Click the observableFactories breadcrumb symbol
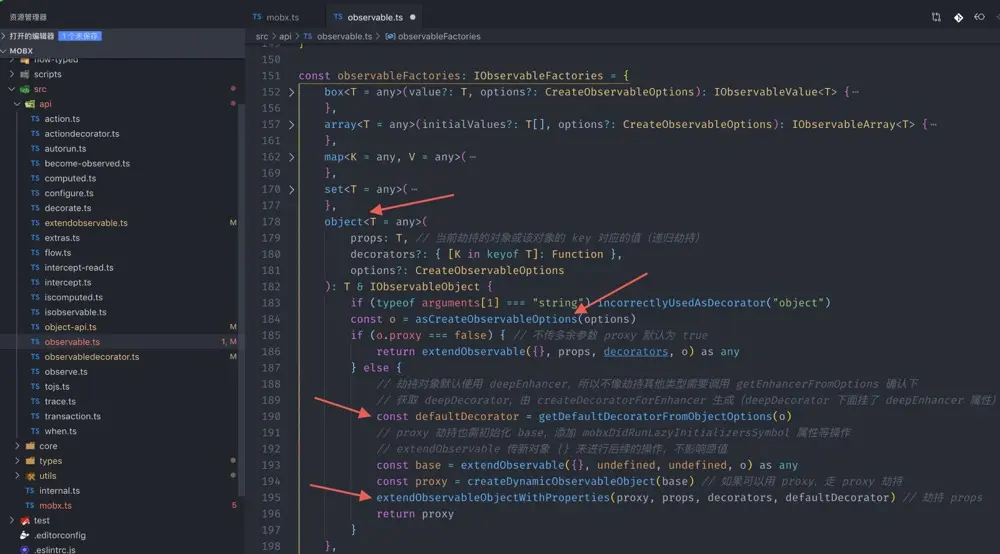Image resolution: width=1000 pixels, height=554 pixels. point(439,36)
